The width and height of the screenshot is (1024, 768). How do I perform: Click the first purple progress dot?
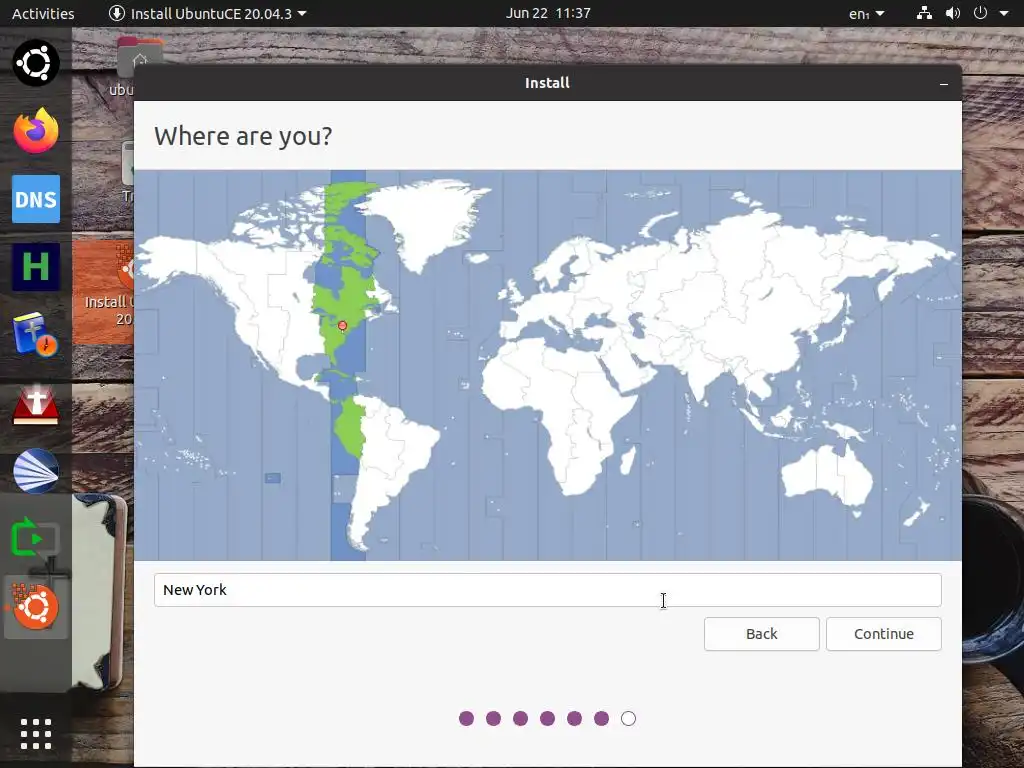point(466,719)
